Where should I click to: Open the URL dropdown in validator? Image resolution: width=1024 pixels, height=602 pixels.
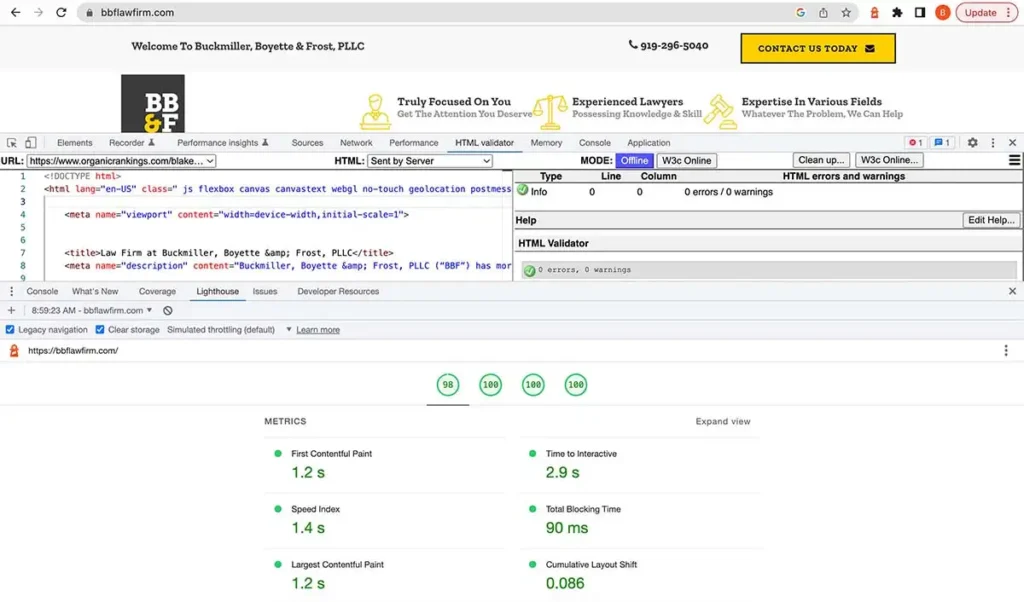point(121,161)
